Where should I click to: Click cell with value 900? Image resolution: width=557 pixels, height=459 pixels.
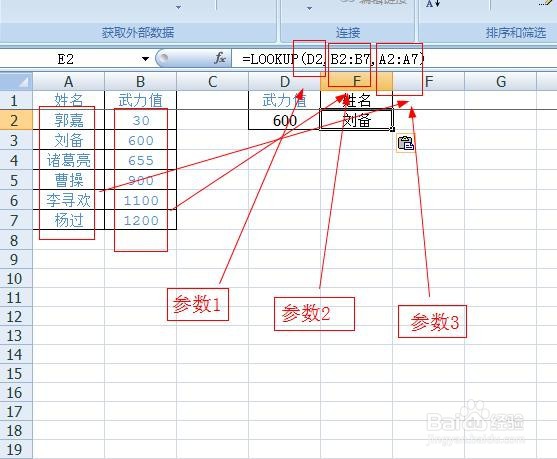point(141,180)
